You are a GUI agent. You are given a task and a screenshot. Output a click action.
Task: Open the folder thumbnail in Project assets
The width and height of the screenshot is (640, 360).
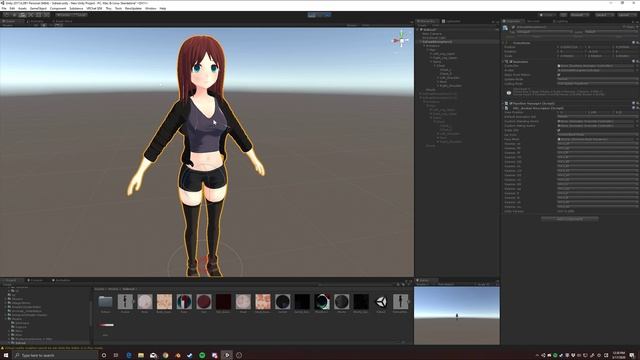[x=105, y=302]
